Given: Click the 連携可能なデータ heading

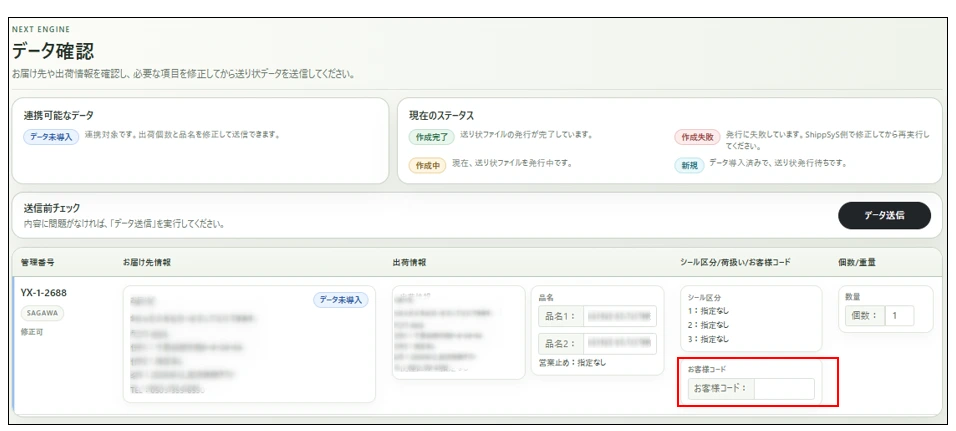Looking at the screenshot, I should pos(59,115).
